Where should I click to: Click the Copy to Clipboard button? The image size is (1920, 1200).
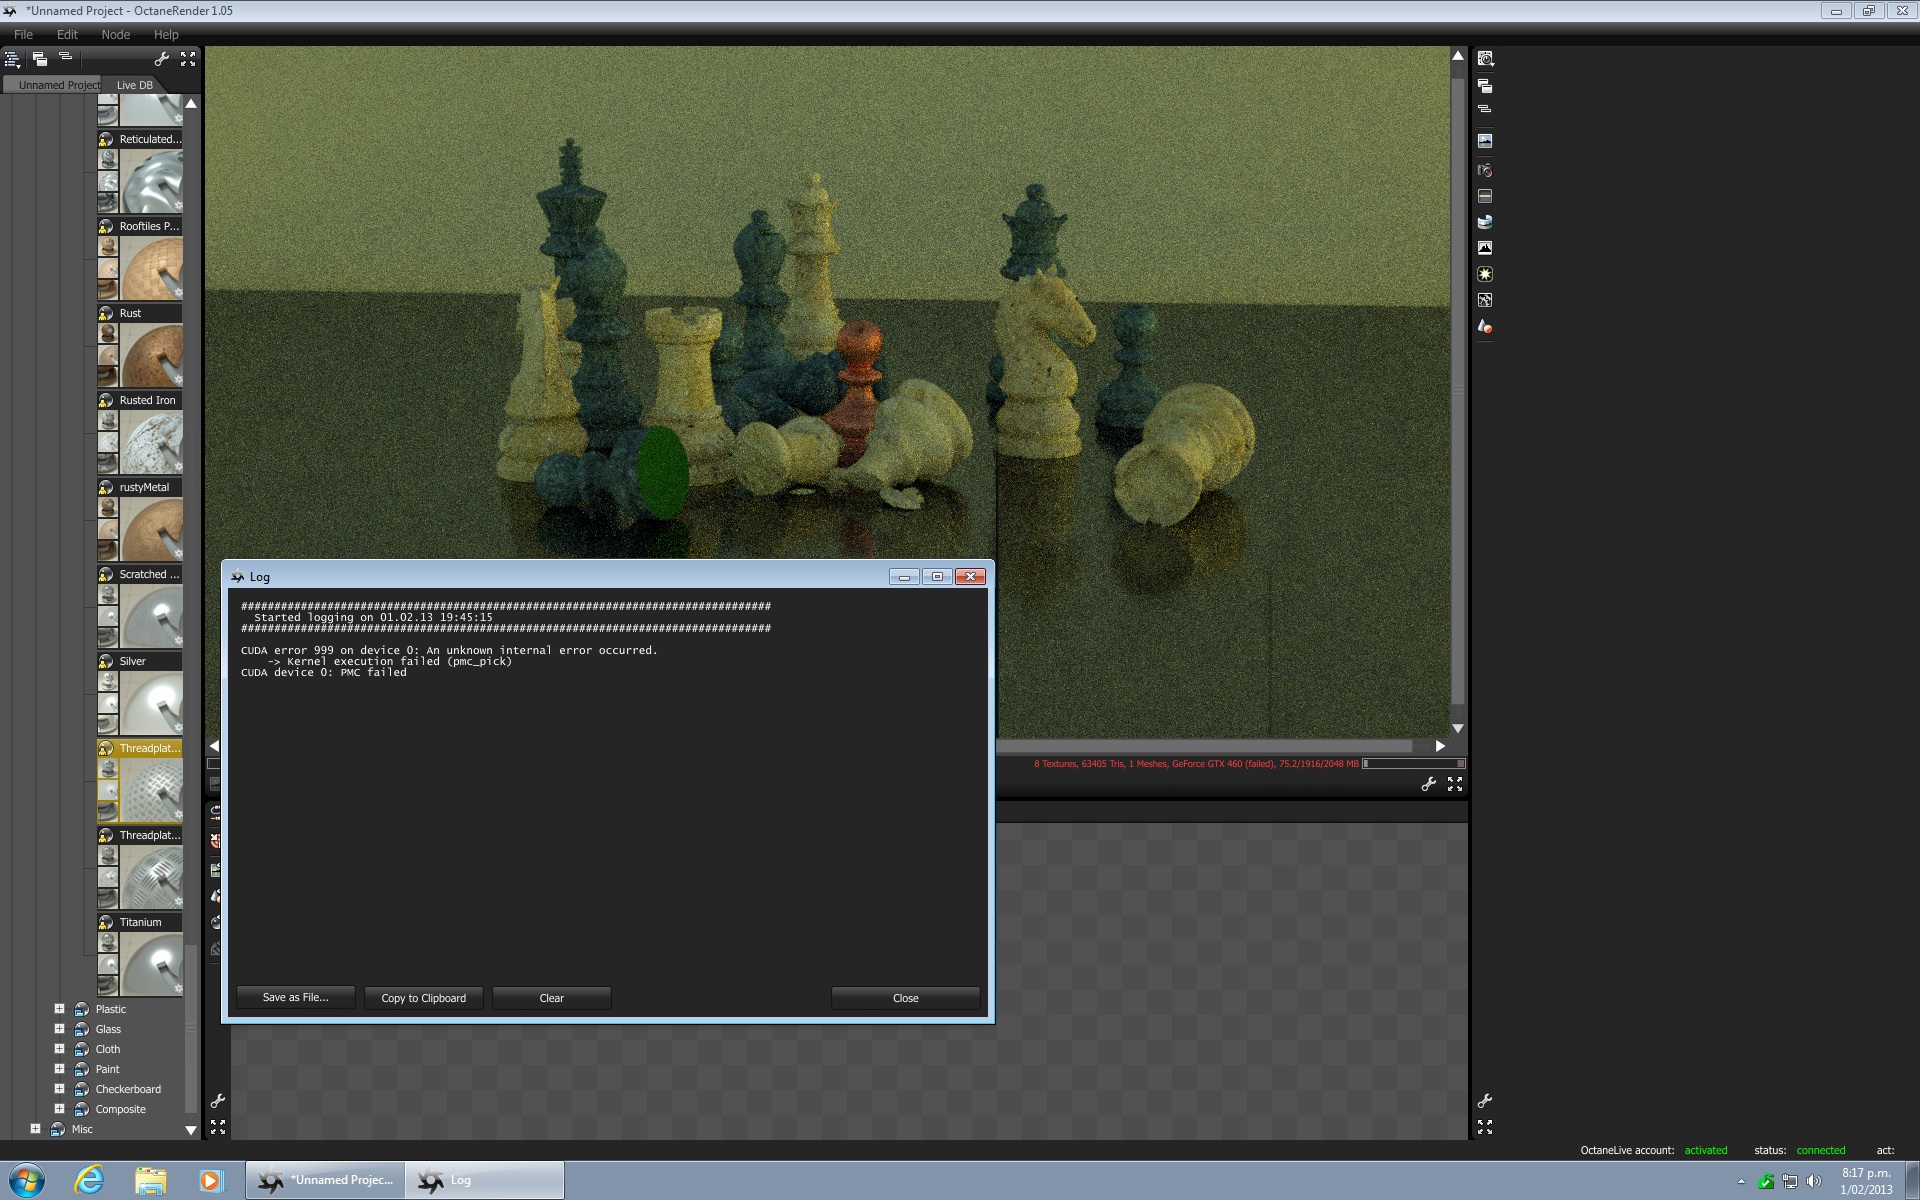pos(423,998)
